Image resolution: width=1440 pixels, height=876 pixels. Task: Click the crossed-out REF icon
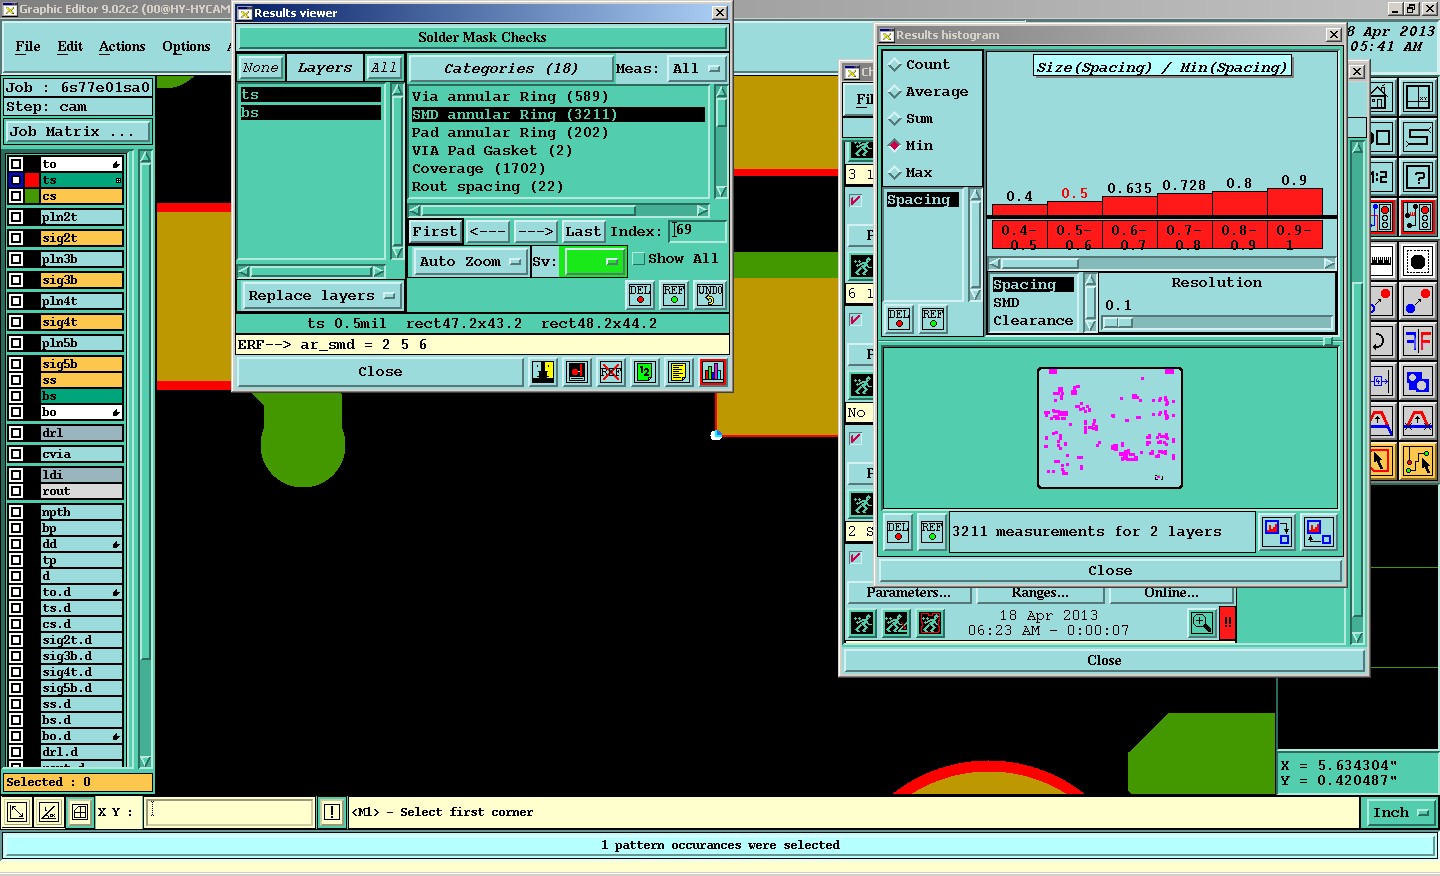tap(611, 372)
